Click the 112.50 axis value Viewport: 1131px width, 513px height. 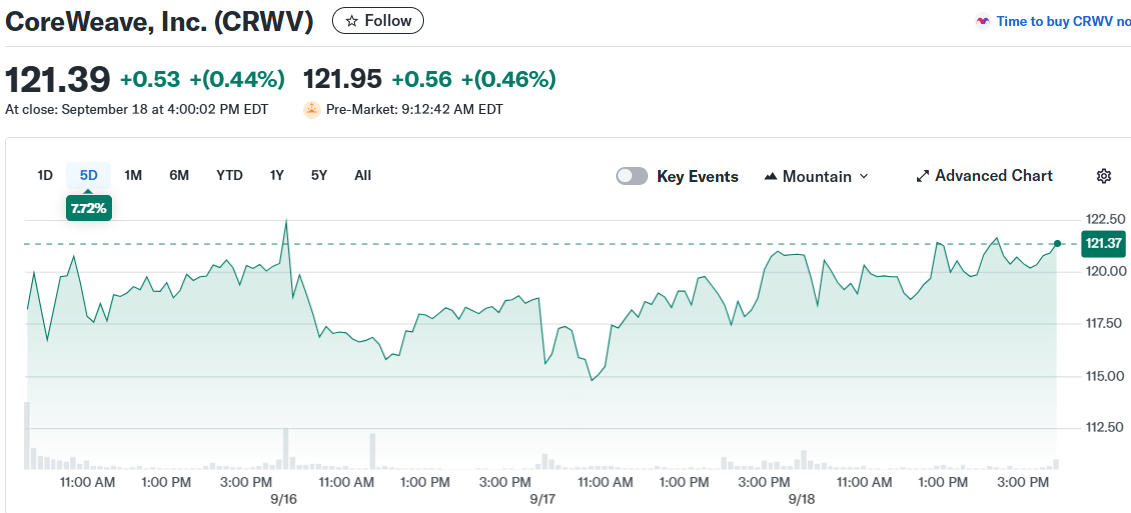[1104, 428]
